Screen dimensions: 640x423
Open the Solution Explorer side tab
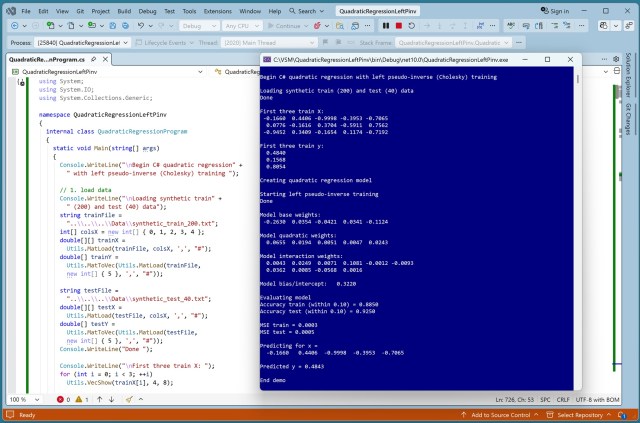628,75
